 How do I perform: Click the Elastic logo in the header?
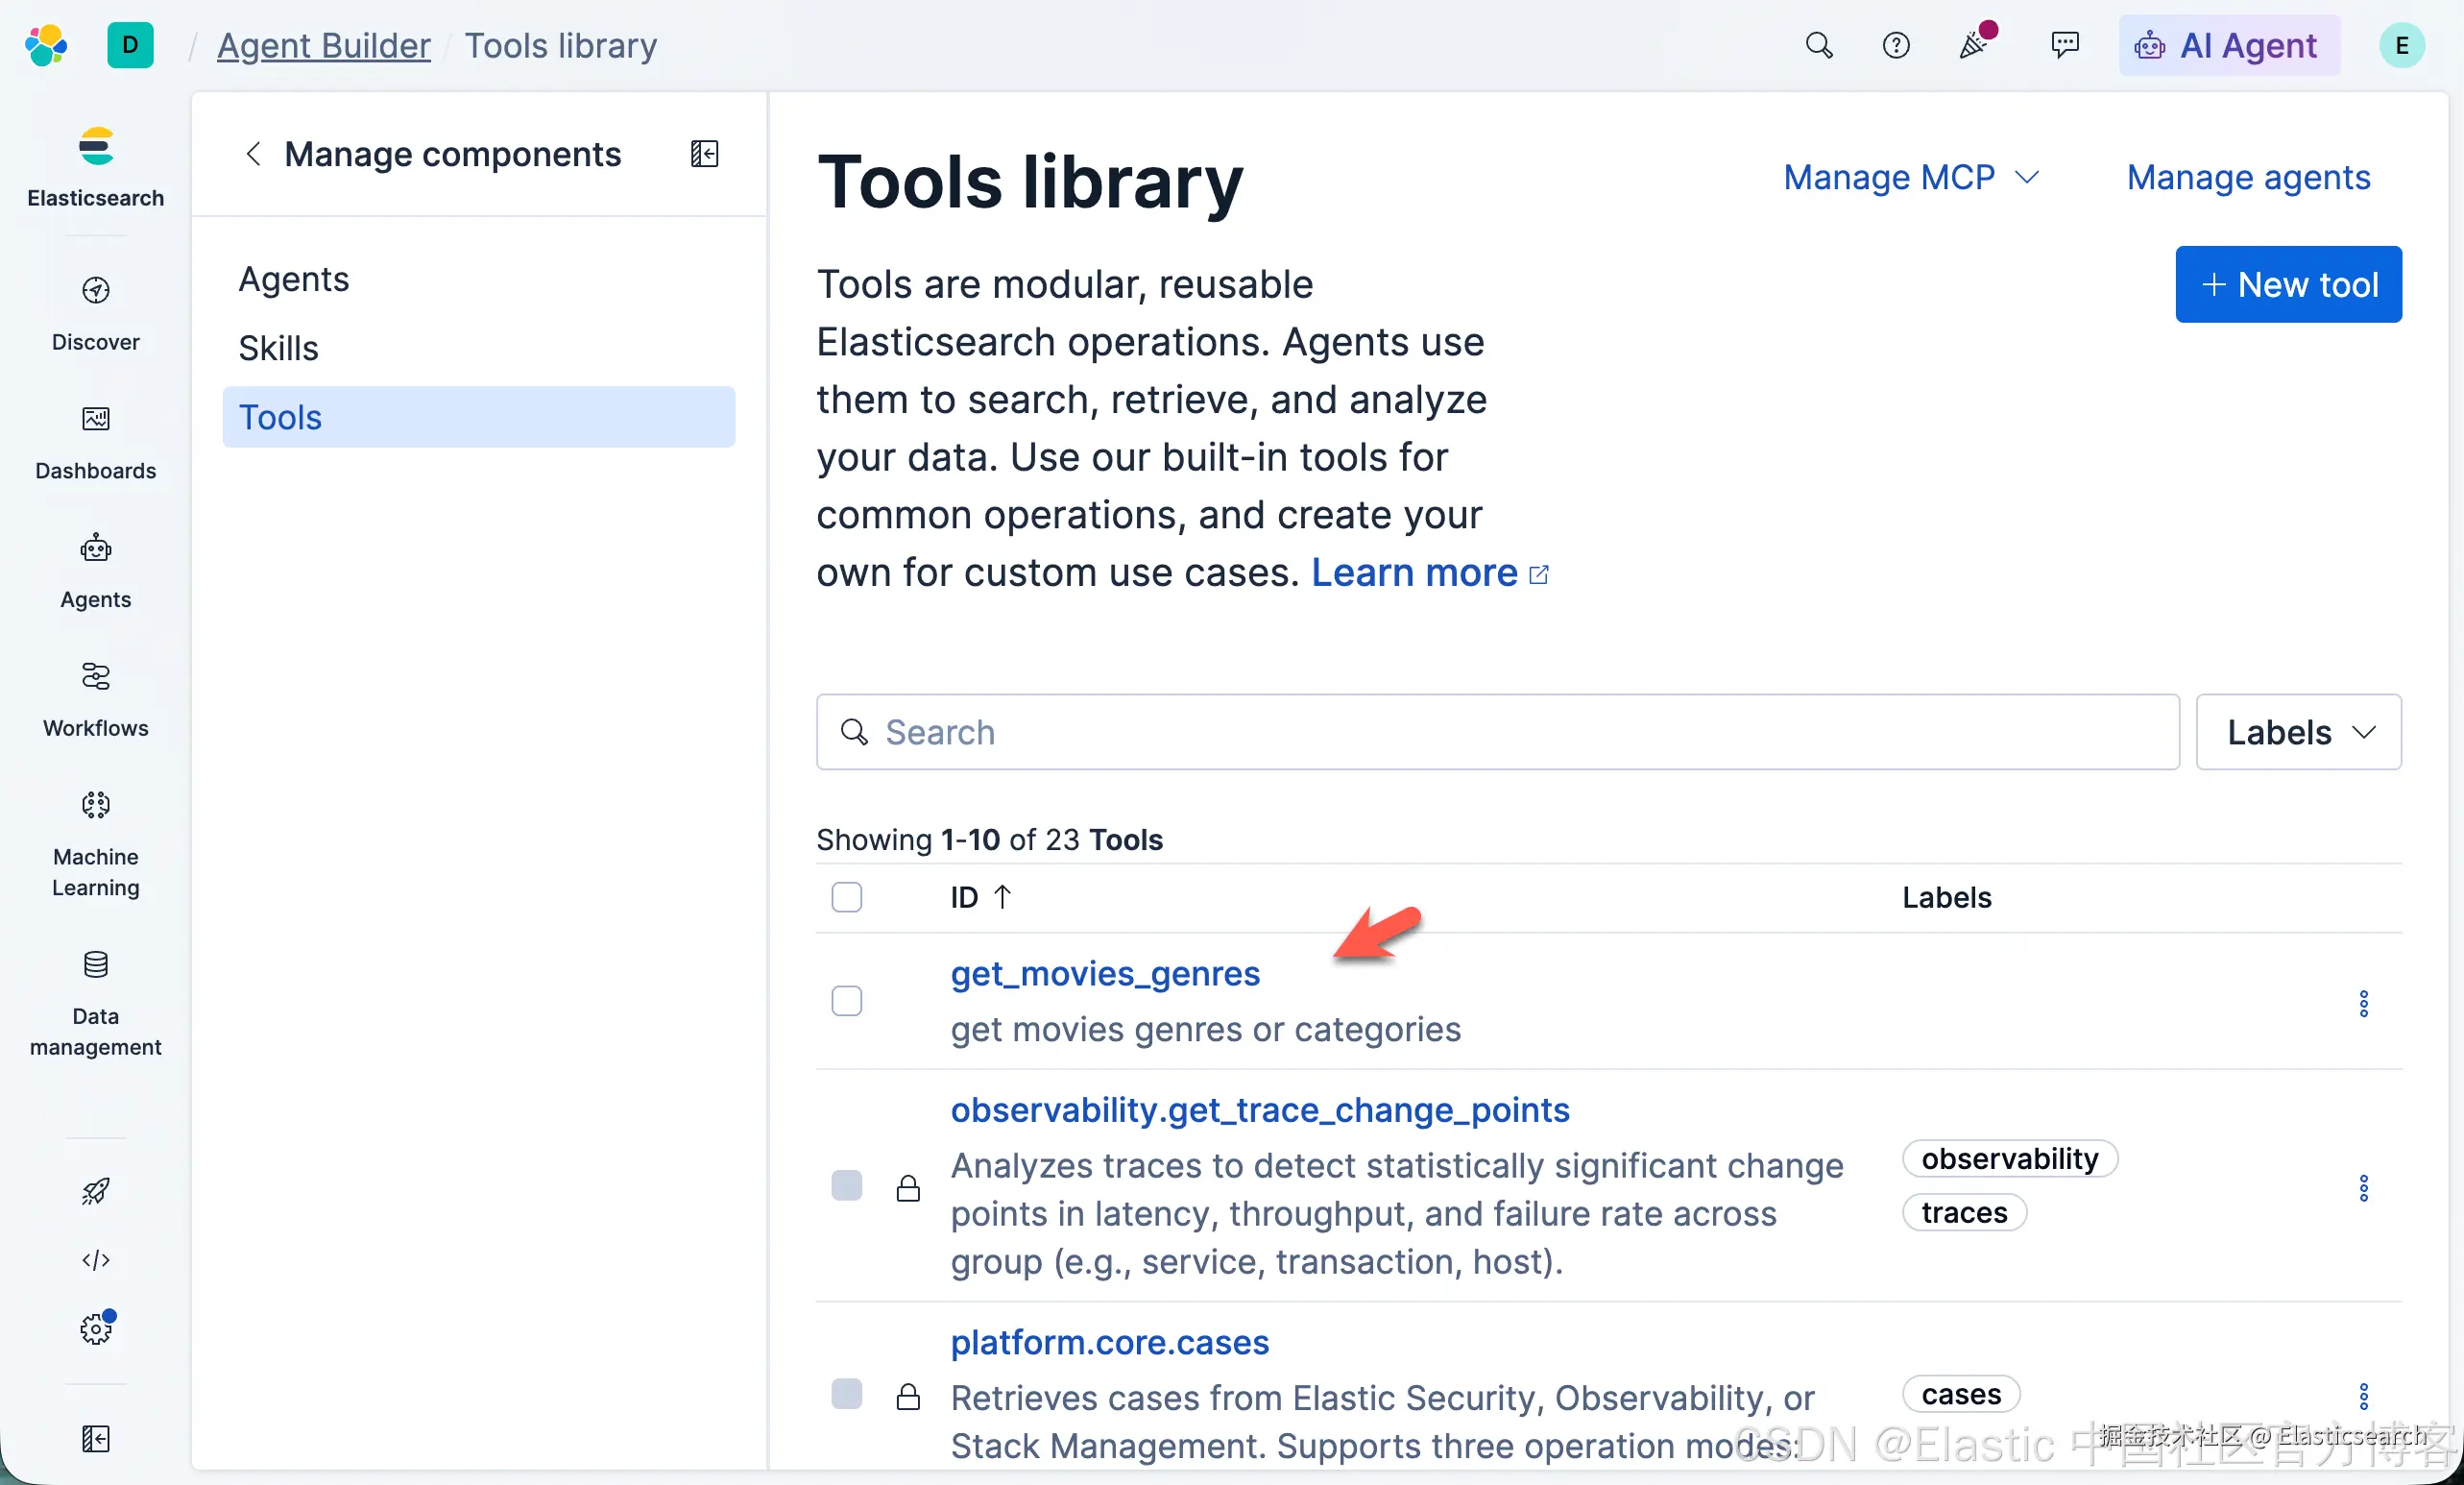click(x=46, y=45)
